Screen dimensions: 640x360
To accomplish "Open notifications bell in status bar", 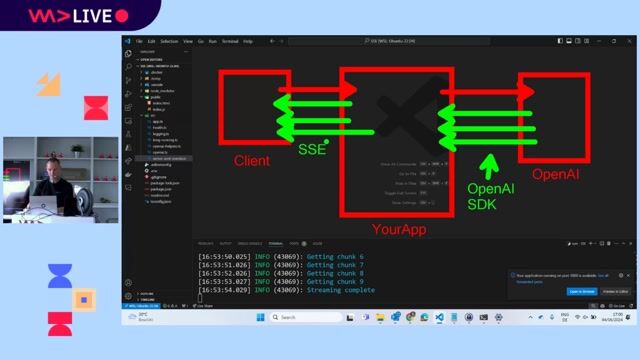I will tap(631, 306).
